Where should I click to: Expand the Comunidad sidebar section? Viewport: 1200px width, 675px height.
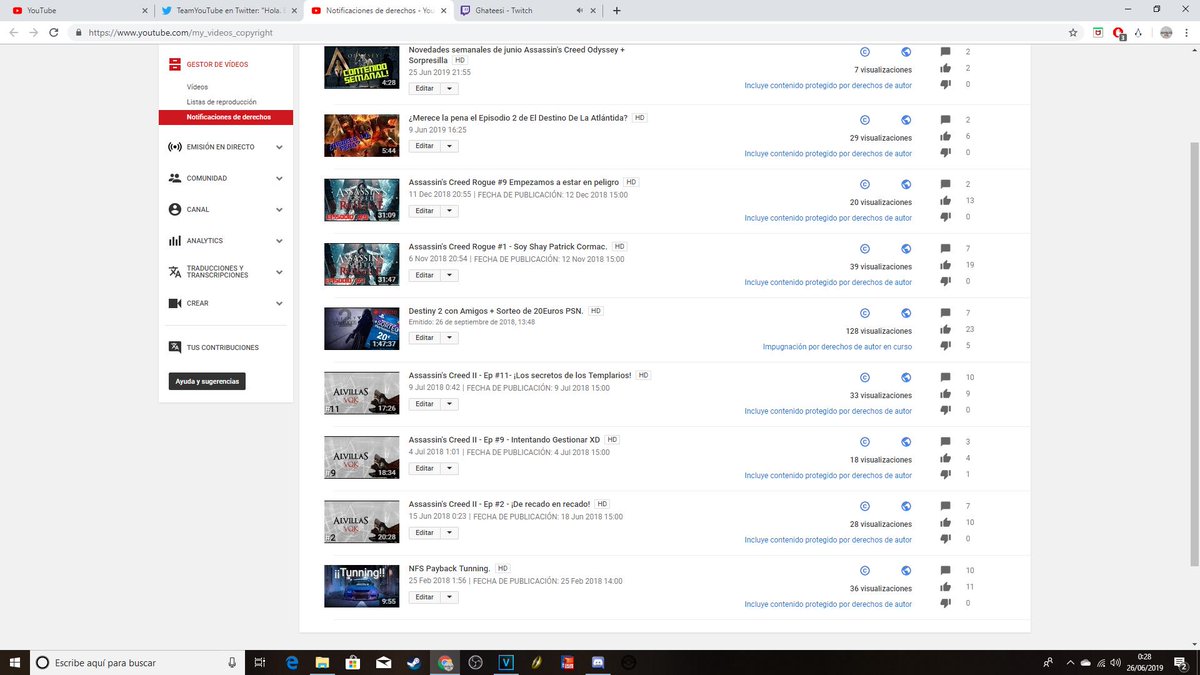pyautogui.click(x=279, y=178)
